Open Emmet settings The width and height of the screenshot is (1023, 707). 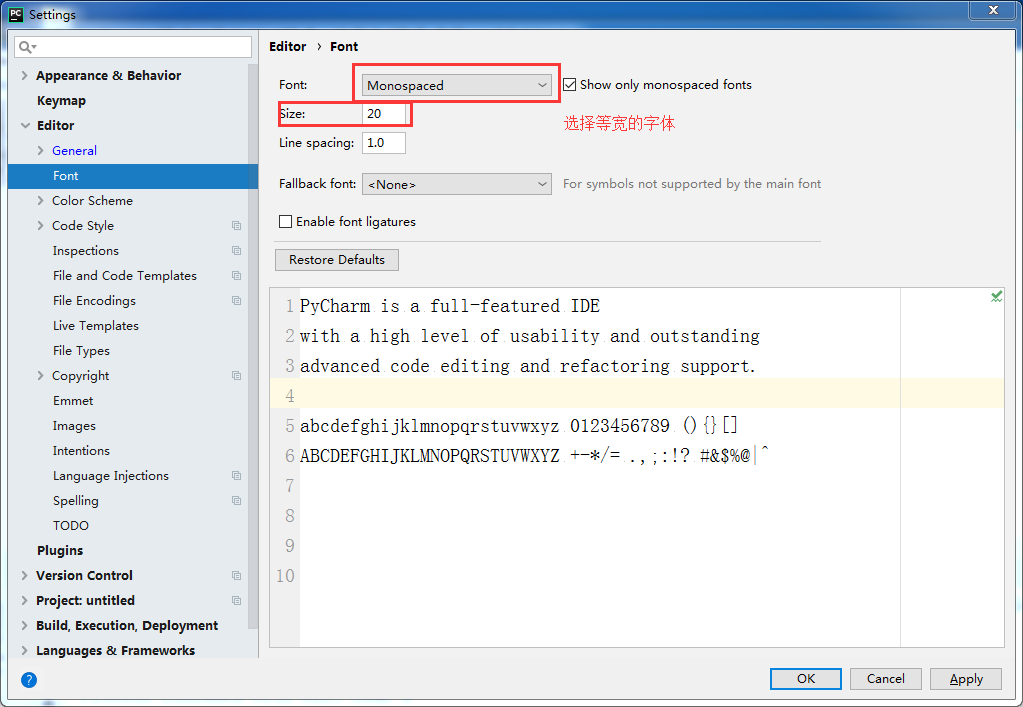pos(73,400)
